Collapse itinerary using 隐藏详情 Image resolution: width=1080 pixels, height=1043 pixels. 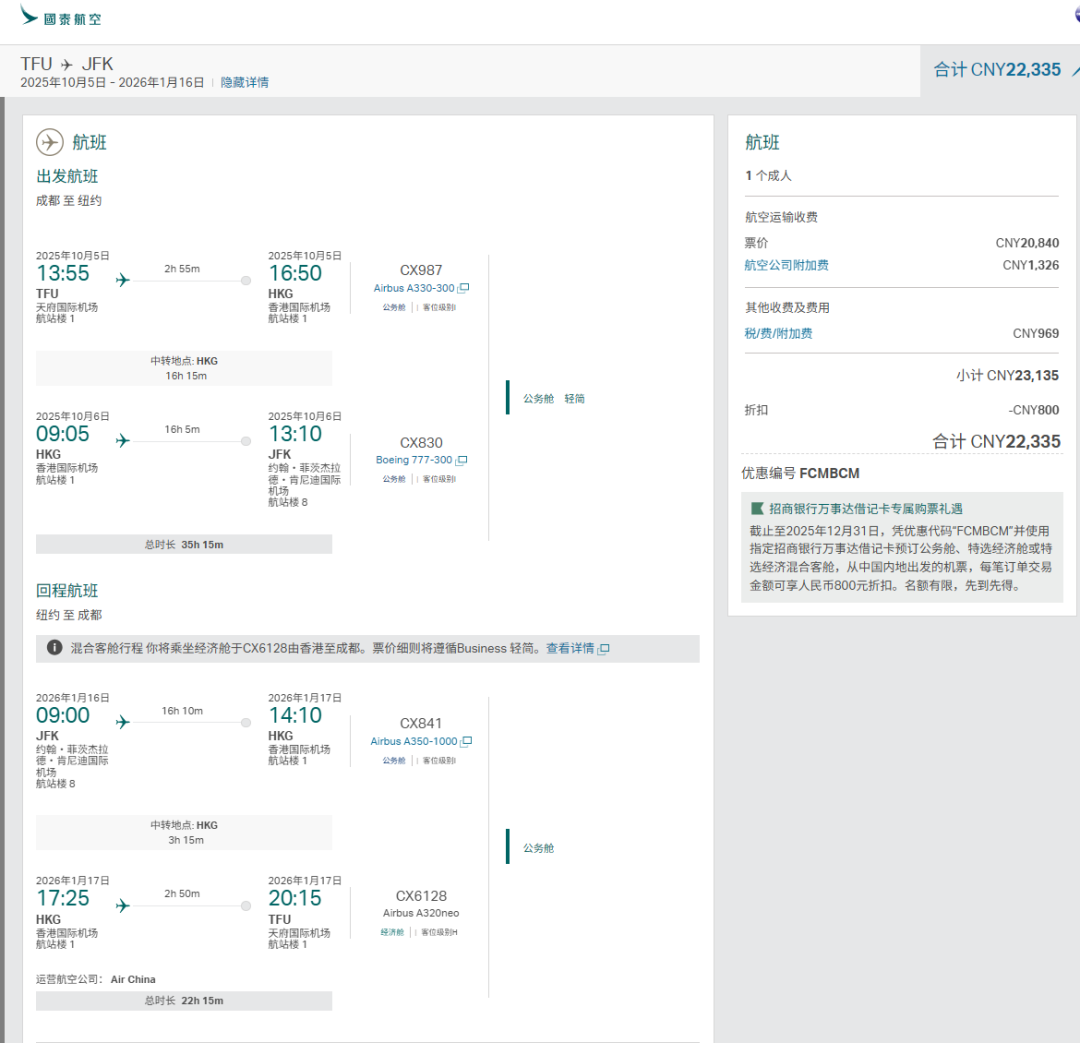click(x=244, y=83)
